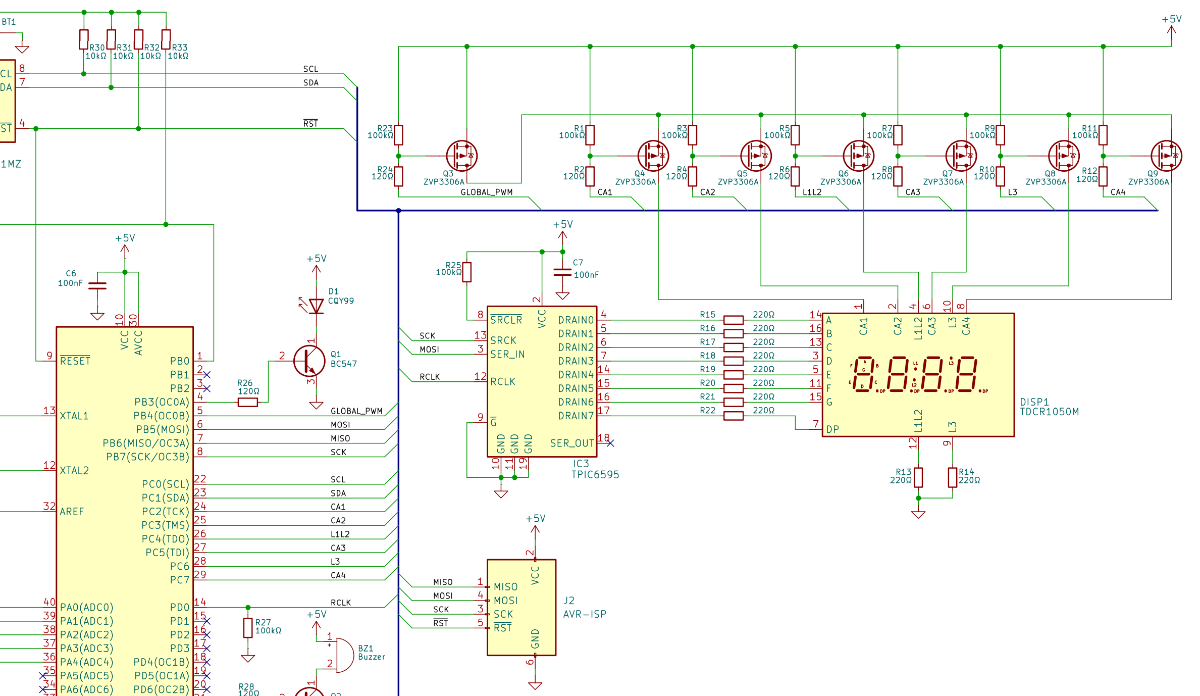This screenshot has width=1200, height=696.
Task: Select the R27 100kΩ pull-down resistor
Action: (x=248, y=627)
